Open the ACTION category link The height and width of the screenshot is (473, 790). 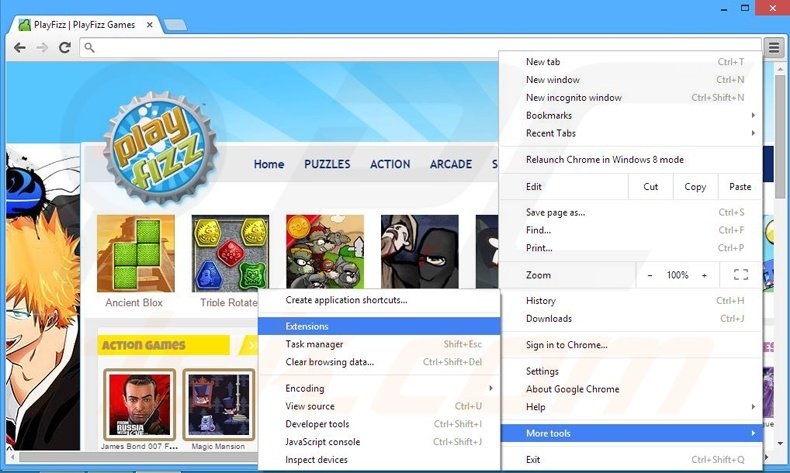(x=390, y=164)
